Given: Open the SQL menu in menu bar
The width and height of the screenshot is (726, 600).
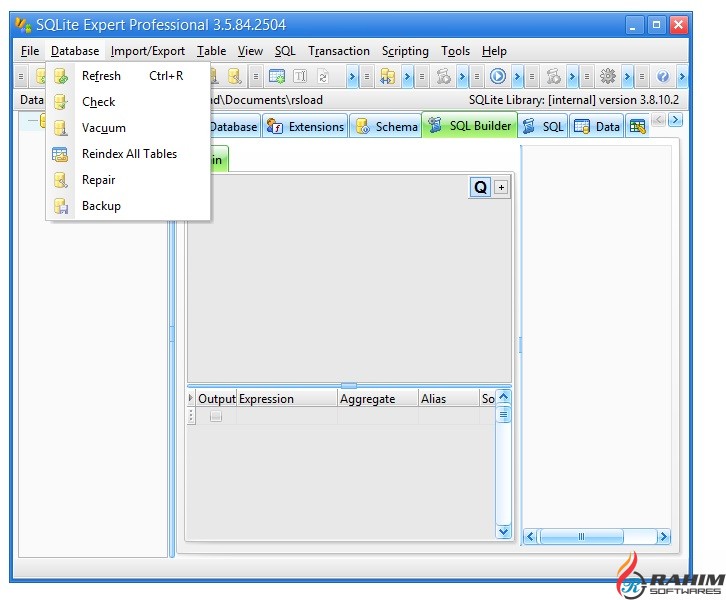Looking at the screenshot, I should 285,51.
